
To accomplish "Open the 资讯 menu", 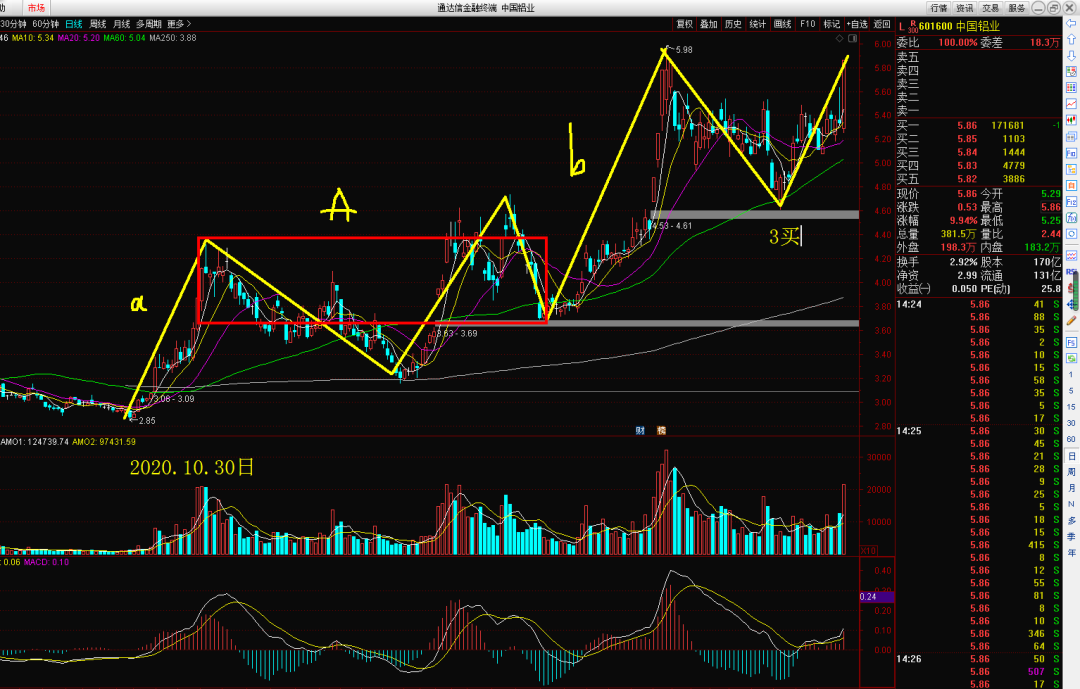I will 964,8.
